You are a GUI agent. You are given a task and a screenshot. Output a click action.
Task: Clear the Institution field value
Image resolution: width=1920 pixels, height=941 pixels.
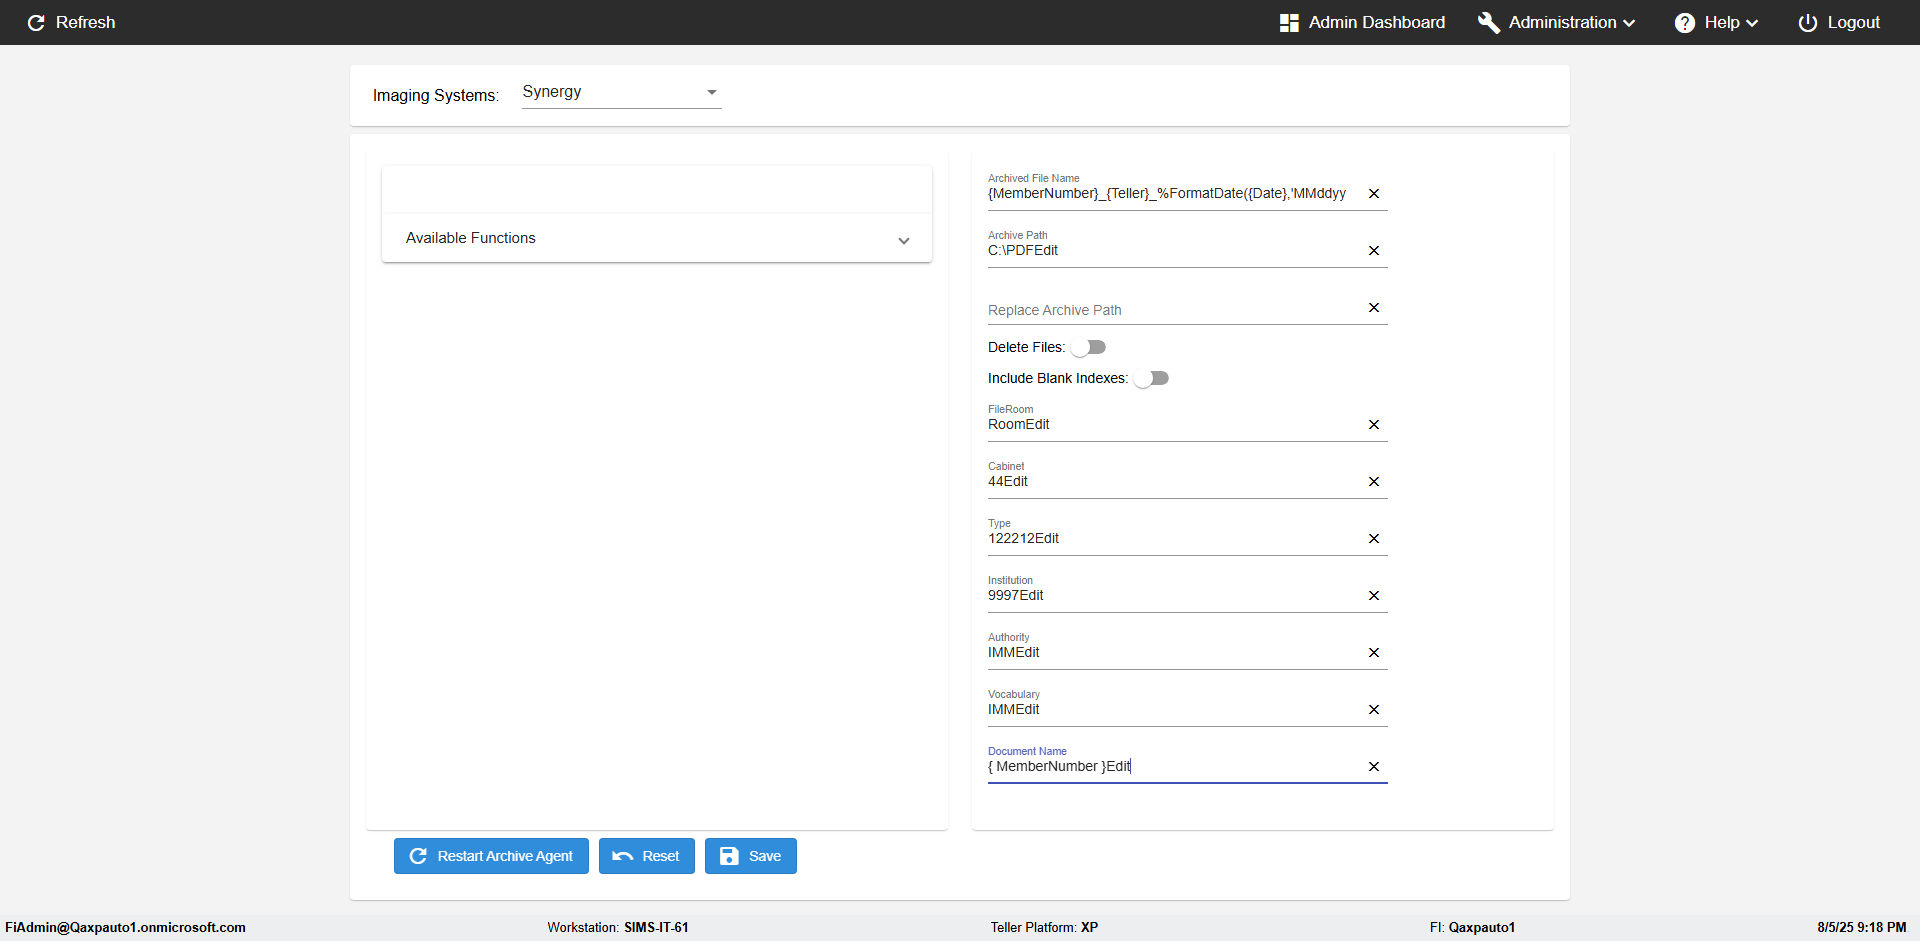tap(1374, 596)
